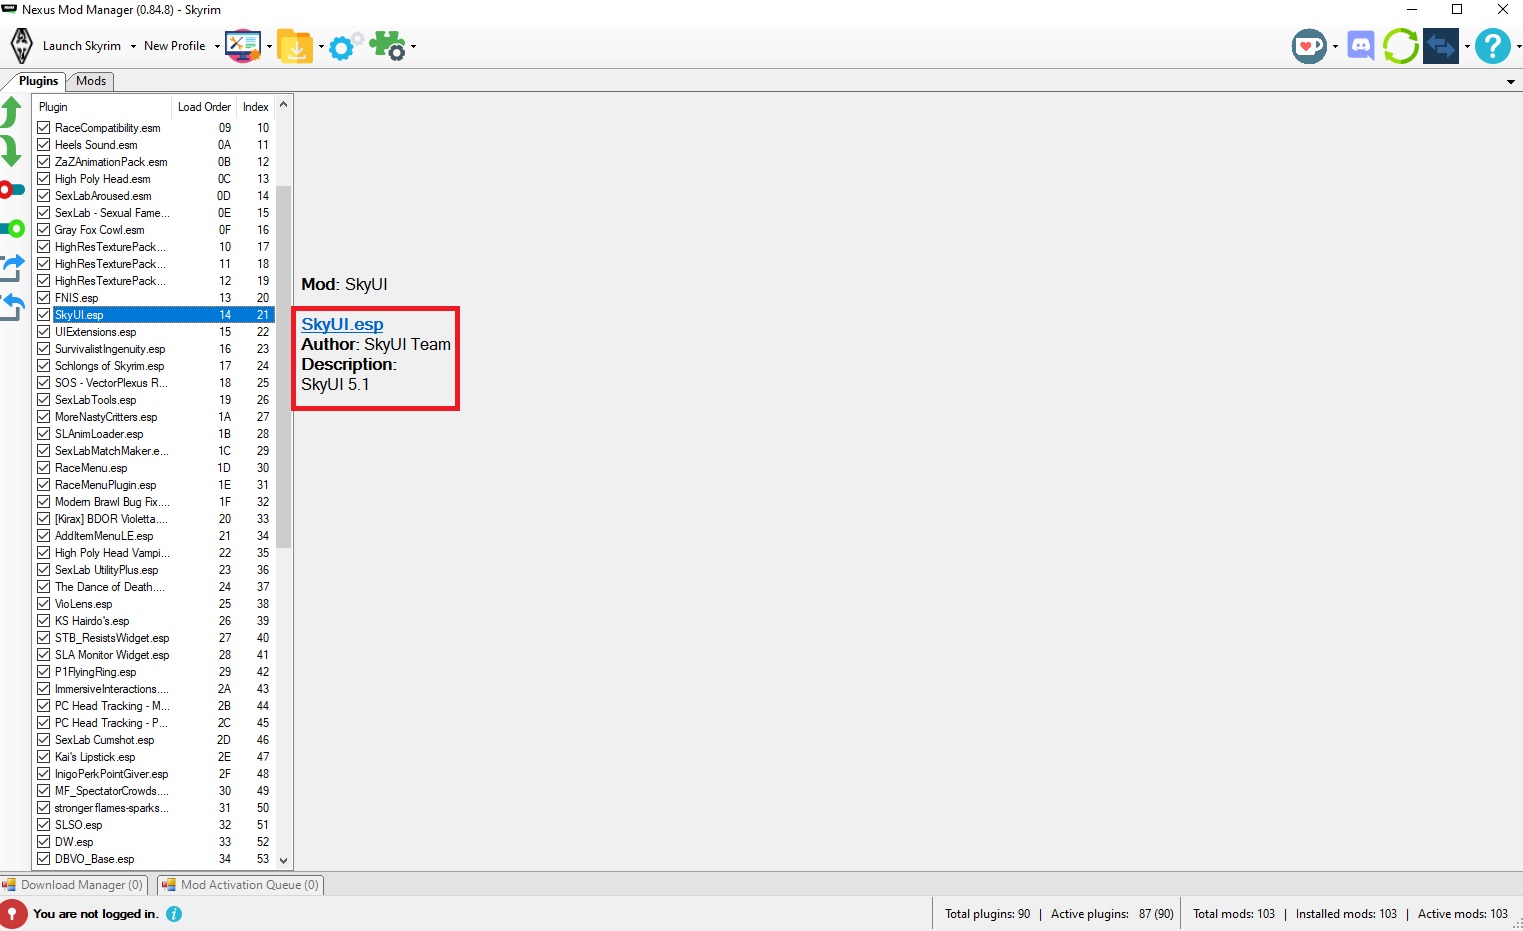The image size is (1523, 931).
Task: Click the plugin list scroll up arrow
Action: 284,105
